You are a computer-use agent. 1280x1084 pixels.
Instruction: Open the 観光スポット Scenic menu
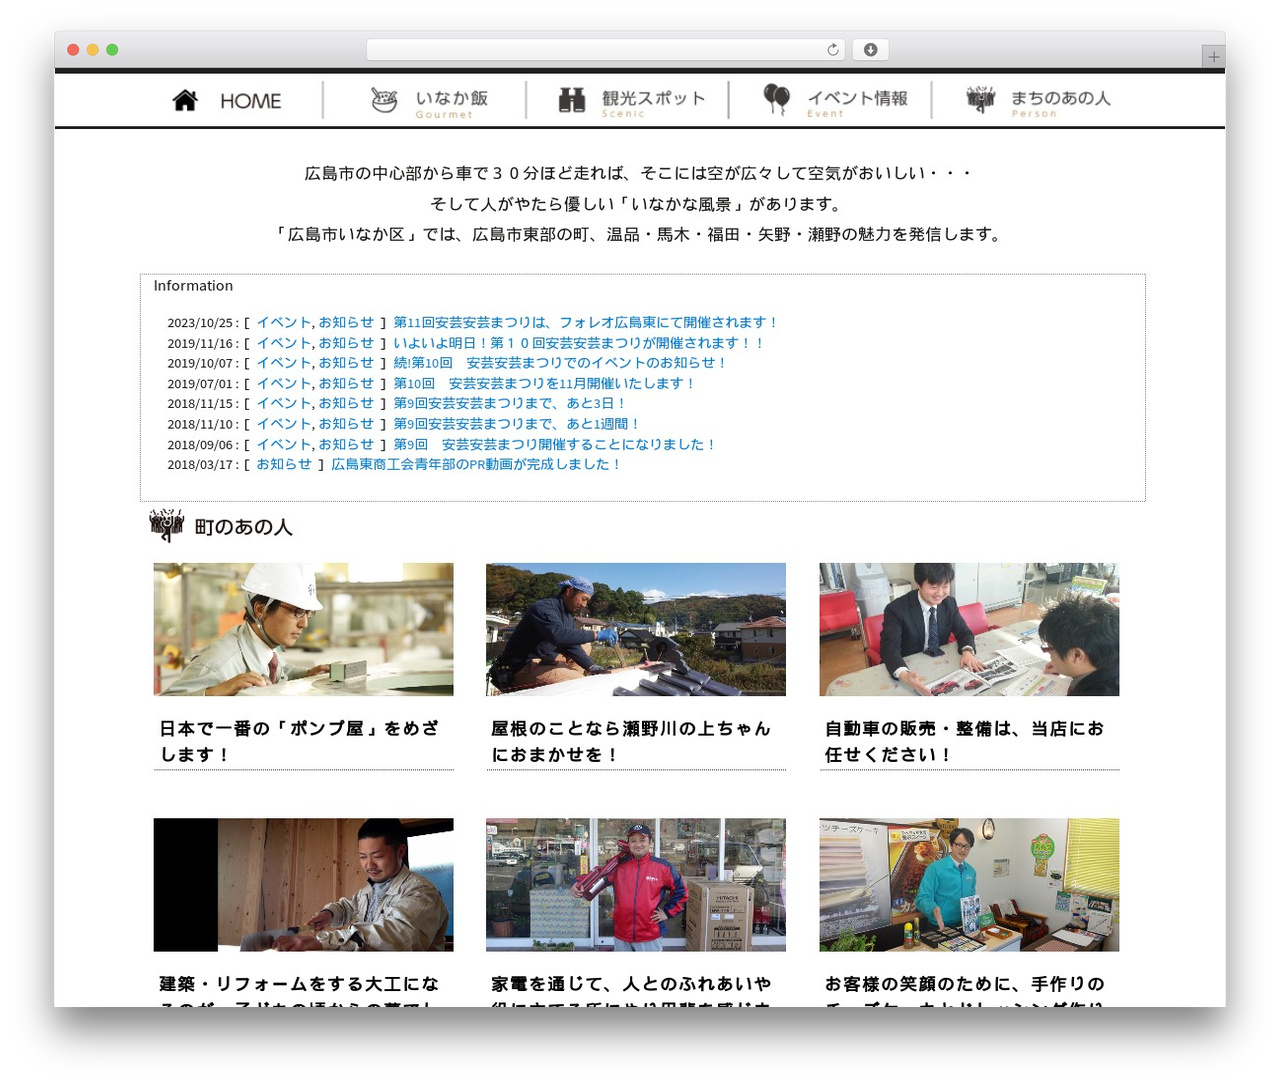point(631,101)
